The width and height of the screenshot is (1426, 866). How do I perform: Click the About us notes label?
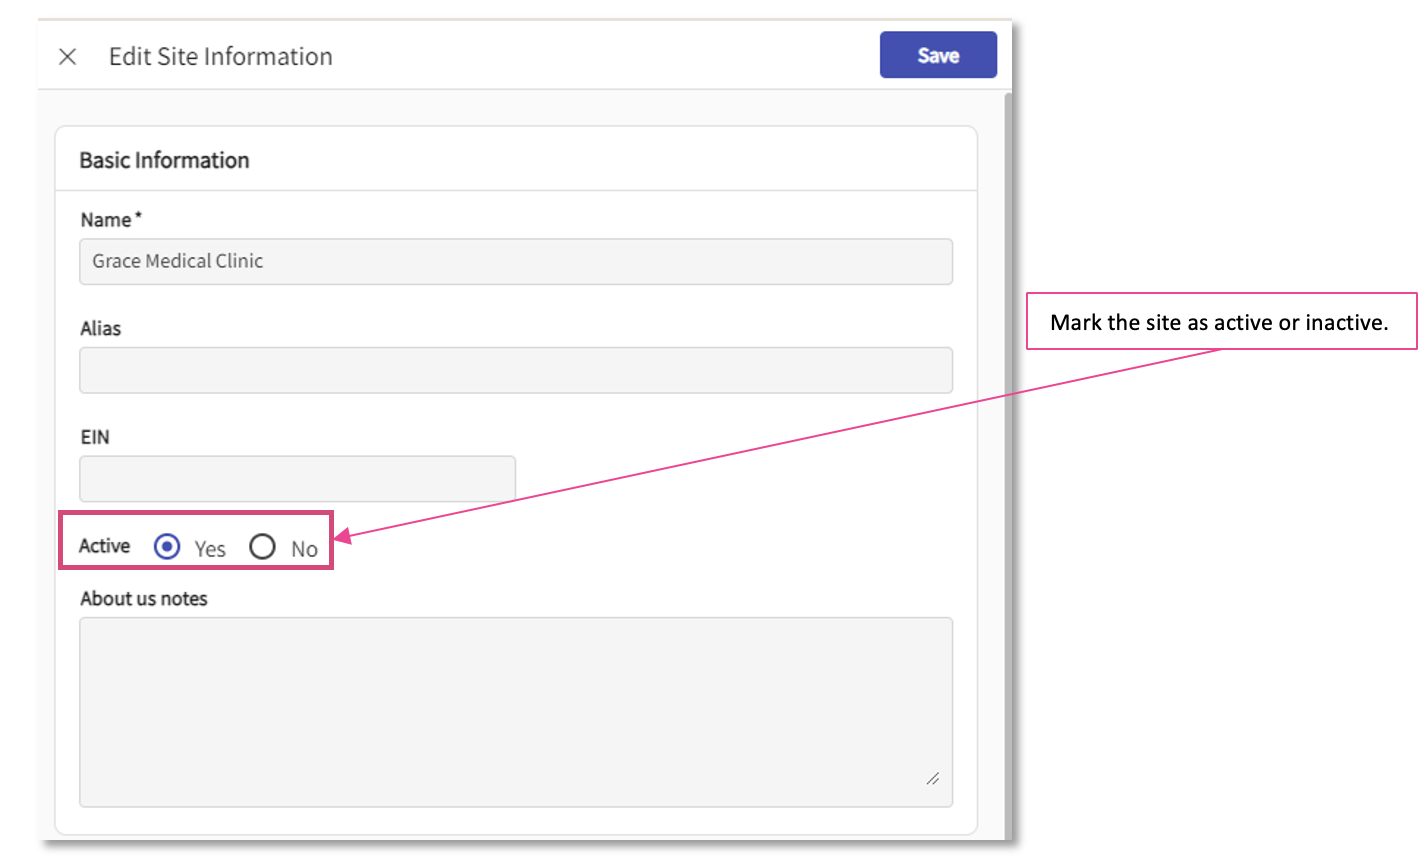pyautogui.click(x=144, y=599)
